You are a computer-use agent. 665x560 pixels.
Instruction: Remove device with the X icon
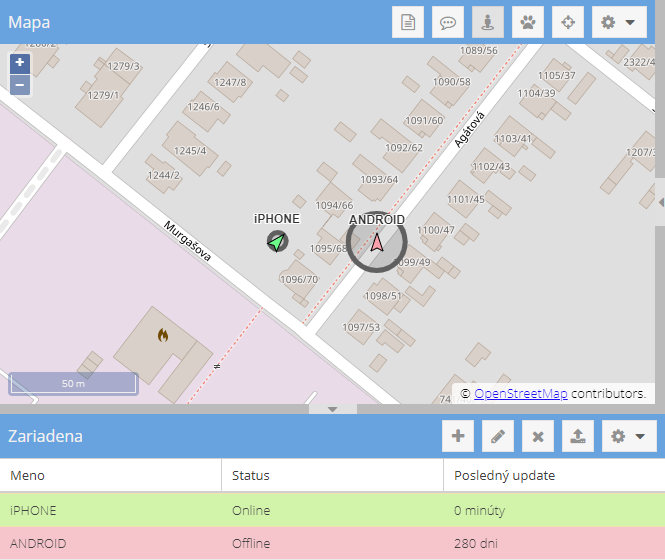pyautogui.click(x=538, y=436)
